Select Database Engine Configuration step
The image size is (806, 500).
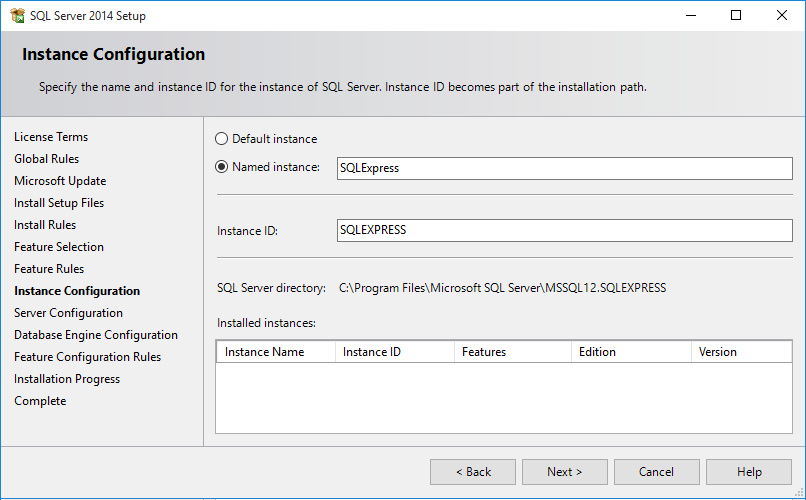tap(96, 335)
